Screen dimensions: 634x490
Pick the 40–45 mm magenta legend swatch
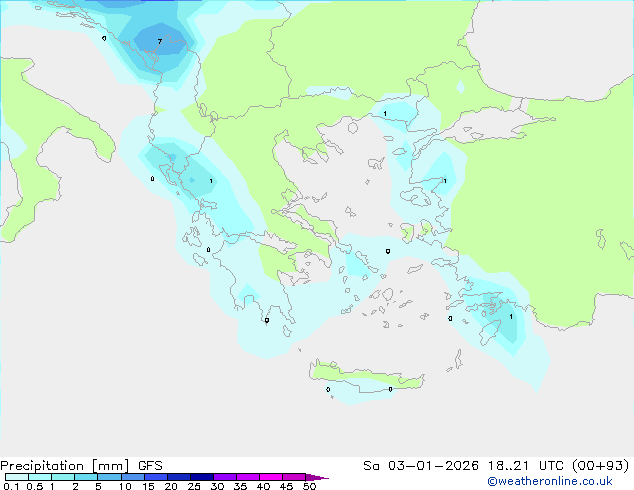(x=271, y=477)
